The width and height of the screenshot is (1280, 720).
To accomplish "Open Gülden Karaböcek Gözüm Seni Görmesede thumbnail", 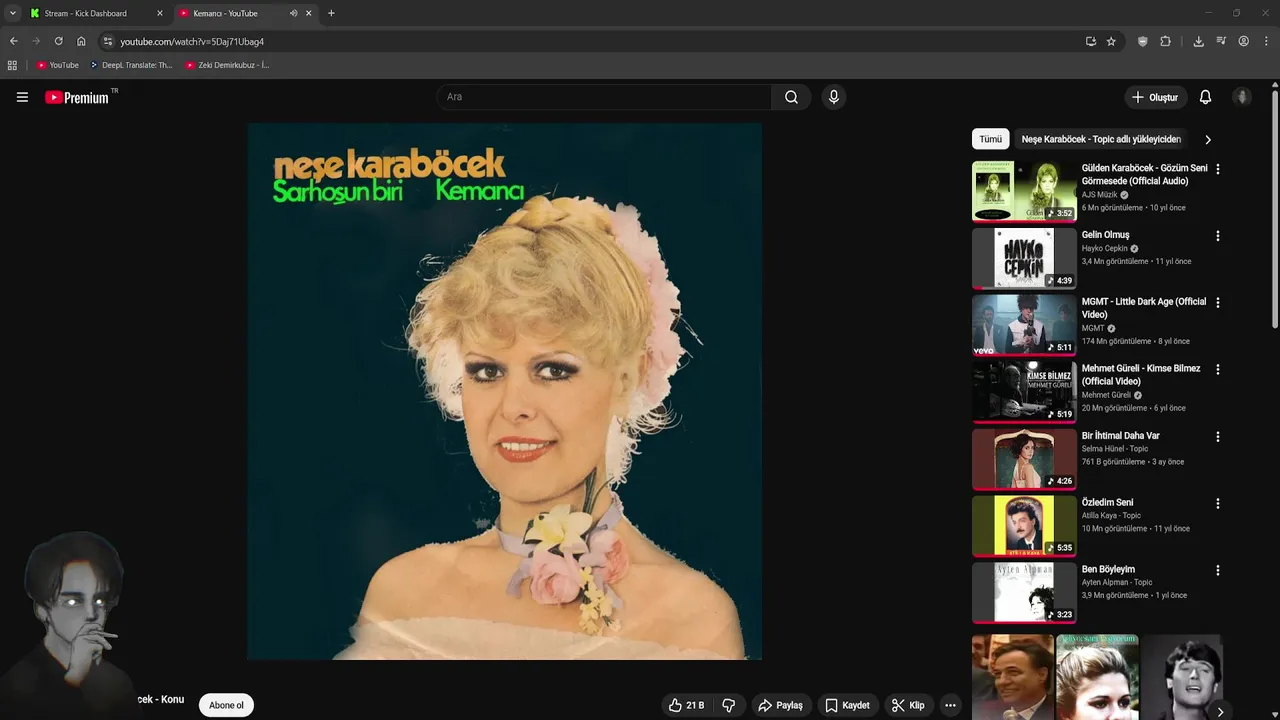I will point(1024,191).
